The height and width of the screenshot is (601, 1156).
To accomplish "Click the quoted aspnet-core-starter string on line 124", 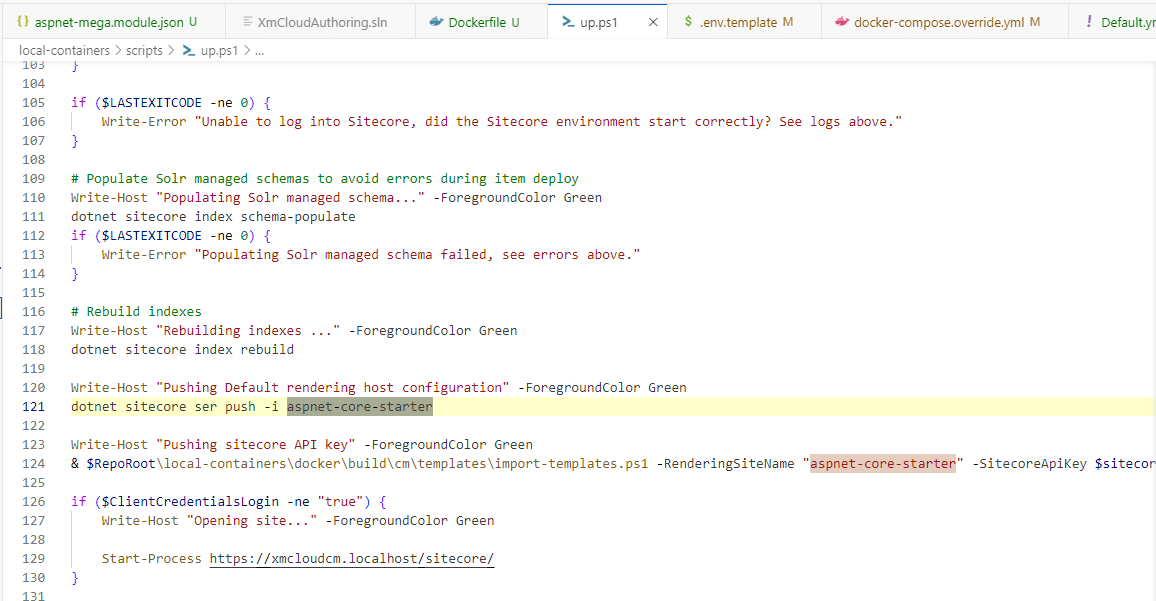I will 882,464.
